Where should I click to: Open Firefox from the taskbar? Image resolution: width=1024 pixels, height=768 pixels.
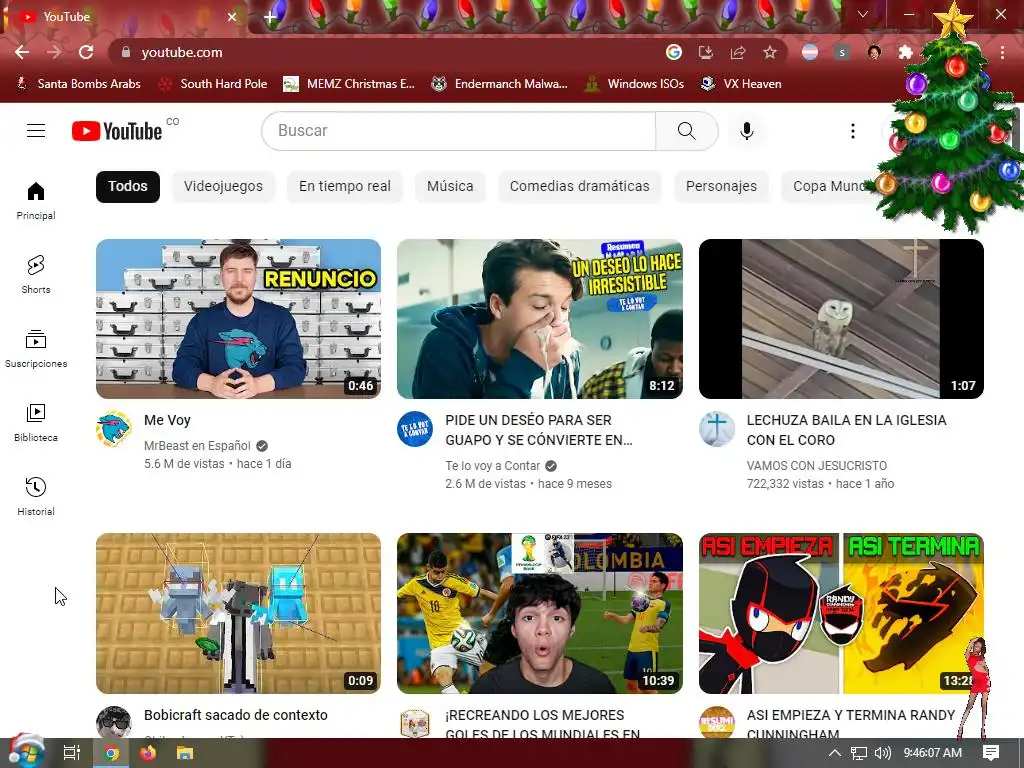[x=148, y=753]
